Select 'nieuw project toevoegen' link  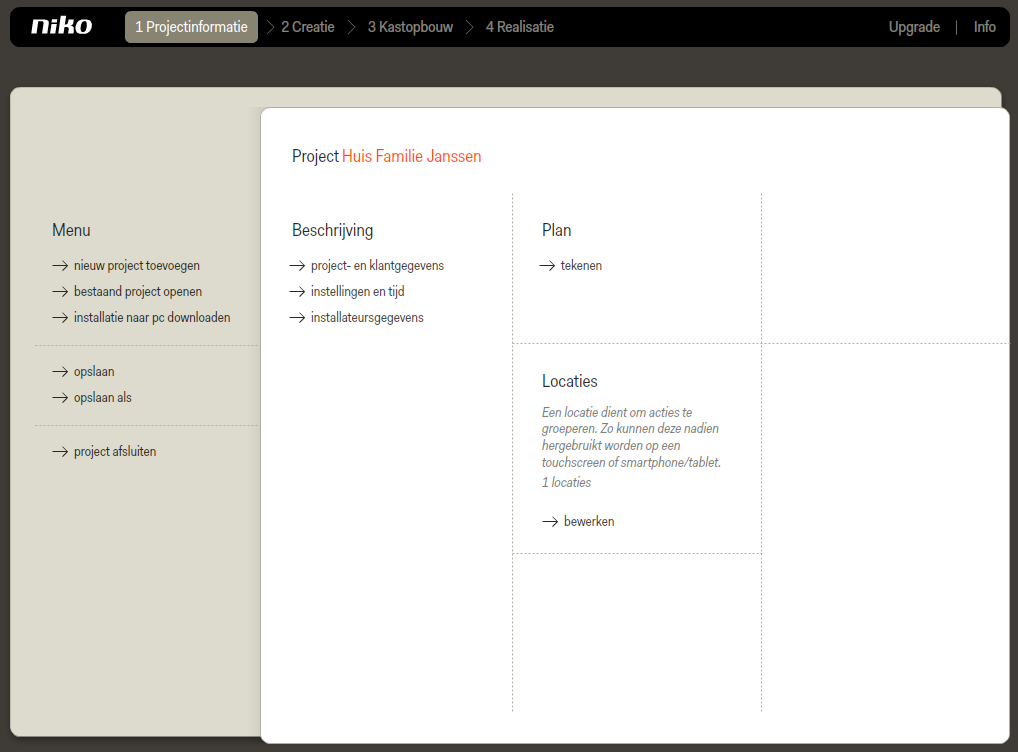pos(137,266)
